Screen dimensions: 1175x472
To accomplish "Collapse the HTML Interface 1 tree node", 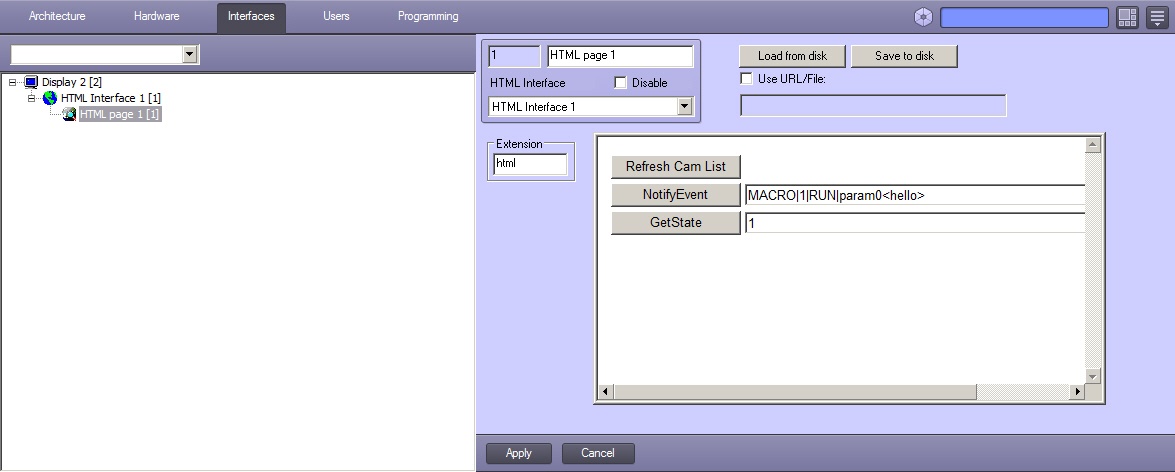I will pyautogui.click(x=32, y=98).
